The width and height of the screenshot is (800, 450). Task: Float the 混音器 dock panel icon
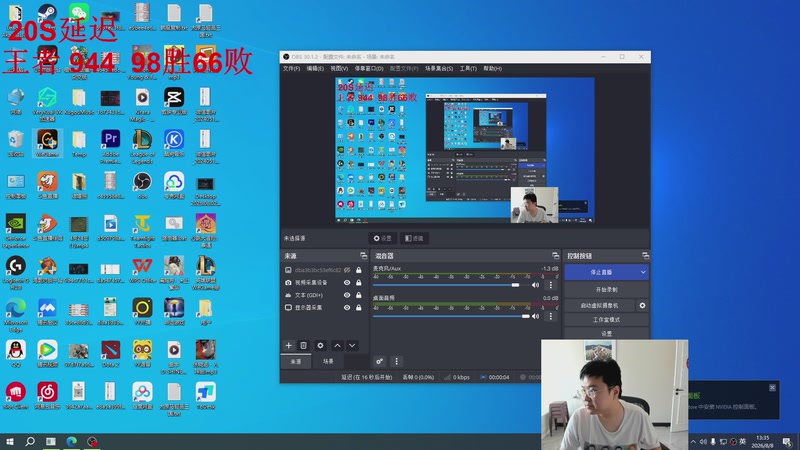pos(556,256)
